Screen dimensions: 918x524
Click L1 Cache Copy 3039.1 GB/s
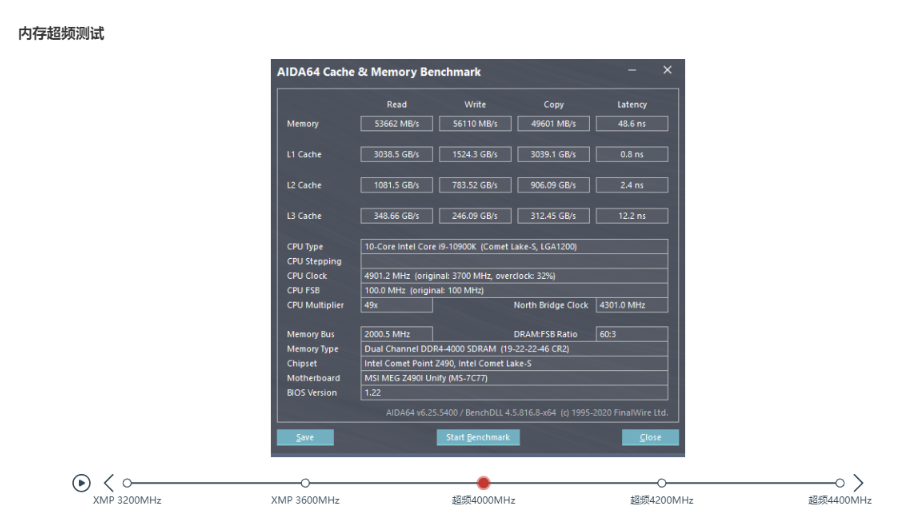(553, 155)
